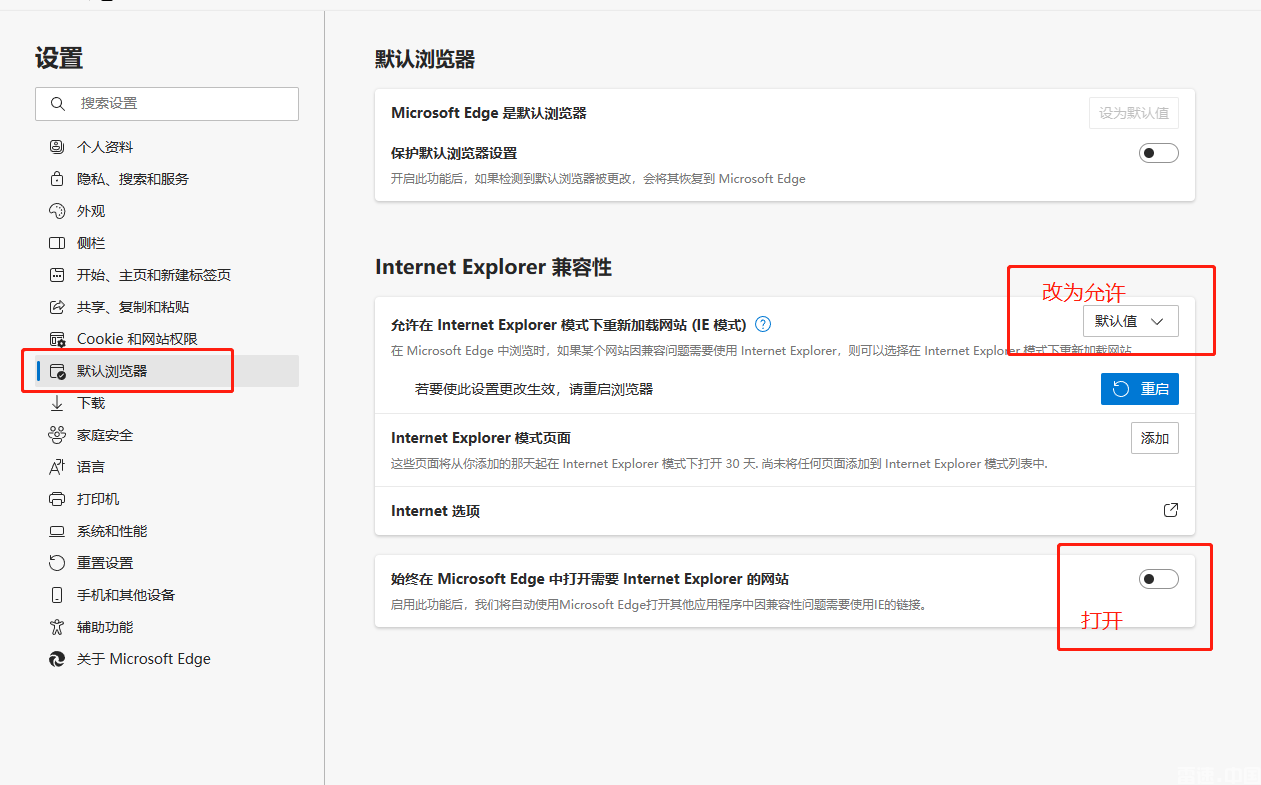
Task: Click the lock icon beside 隐私、搜索和服务
Action: 57,179
